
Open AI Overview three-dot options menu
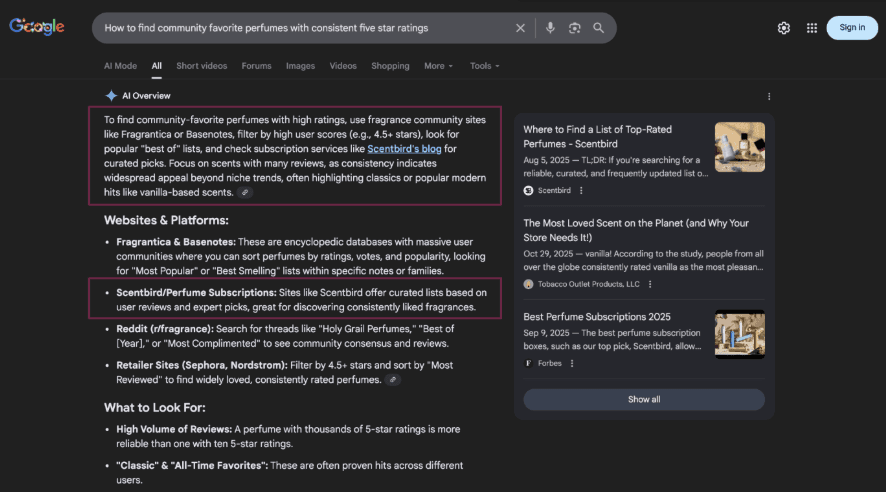tap(769, 97)
